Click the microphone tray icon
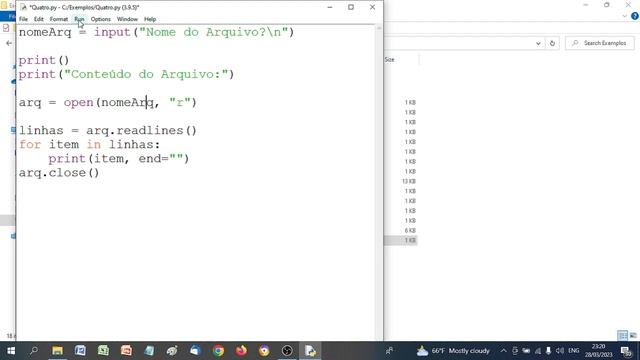This screenshot has width=640, height=360. (549, 351)
